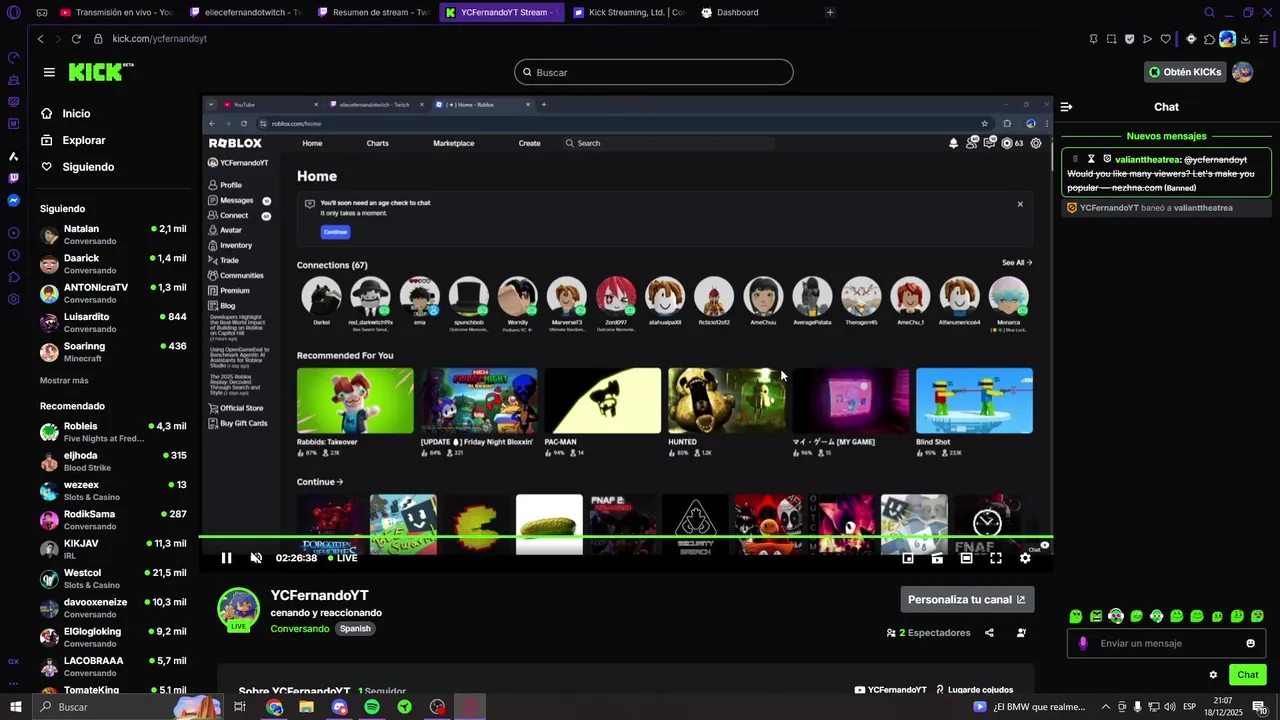Share the stream with share icon
1280x720 pixels.
point(989,633)
